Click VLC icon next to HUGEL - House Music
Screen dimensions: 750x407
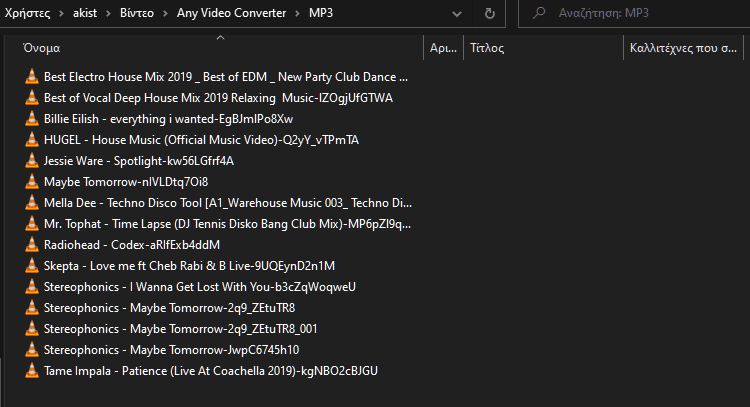32,140
